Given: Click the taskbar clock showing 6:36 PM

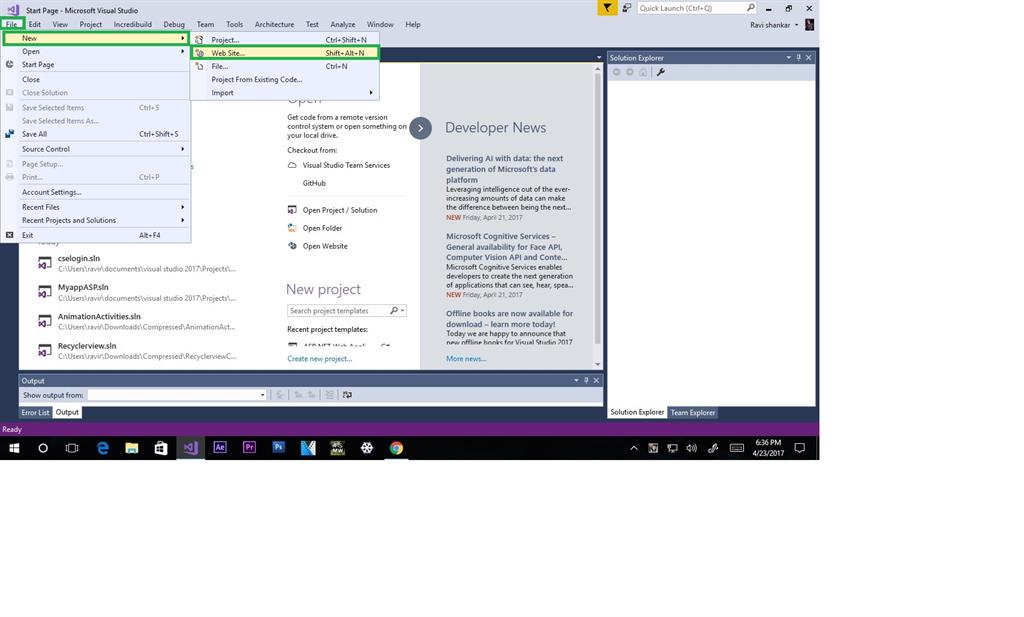Looking at the screenshot, I should pos(768,448).
